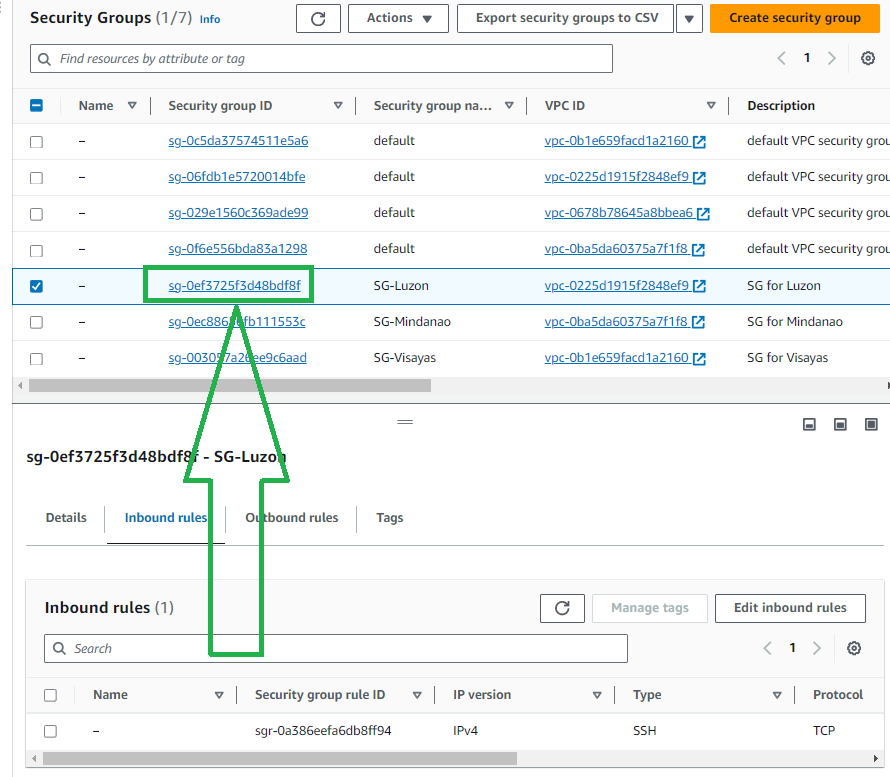Sort inbound rules by Type column
890x777 pixels.
(777, 695)
